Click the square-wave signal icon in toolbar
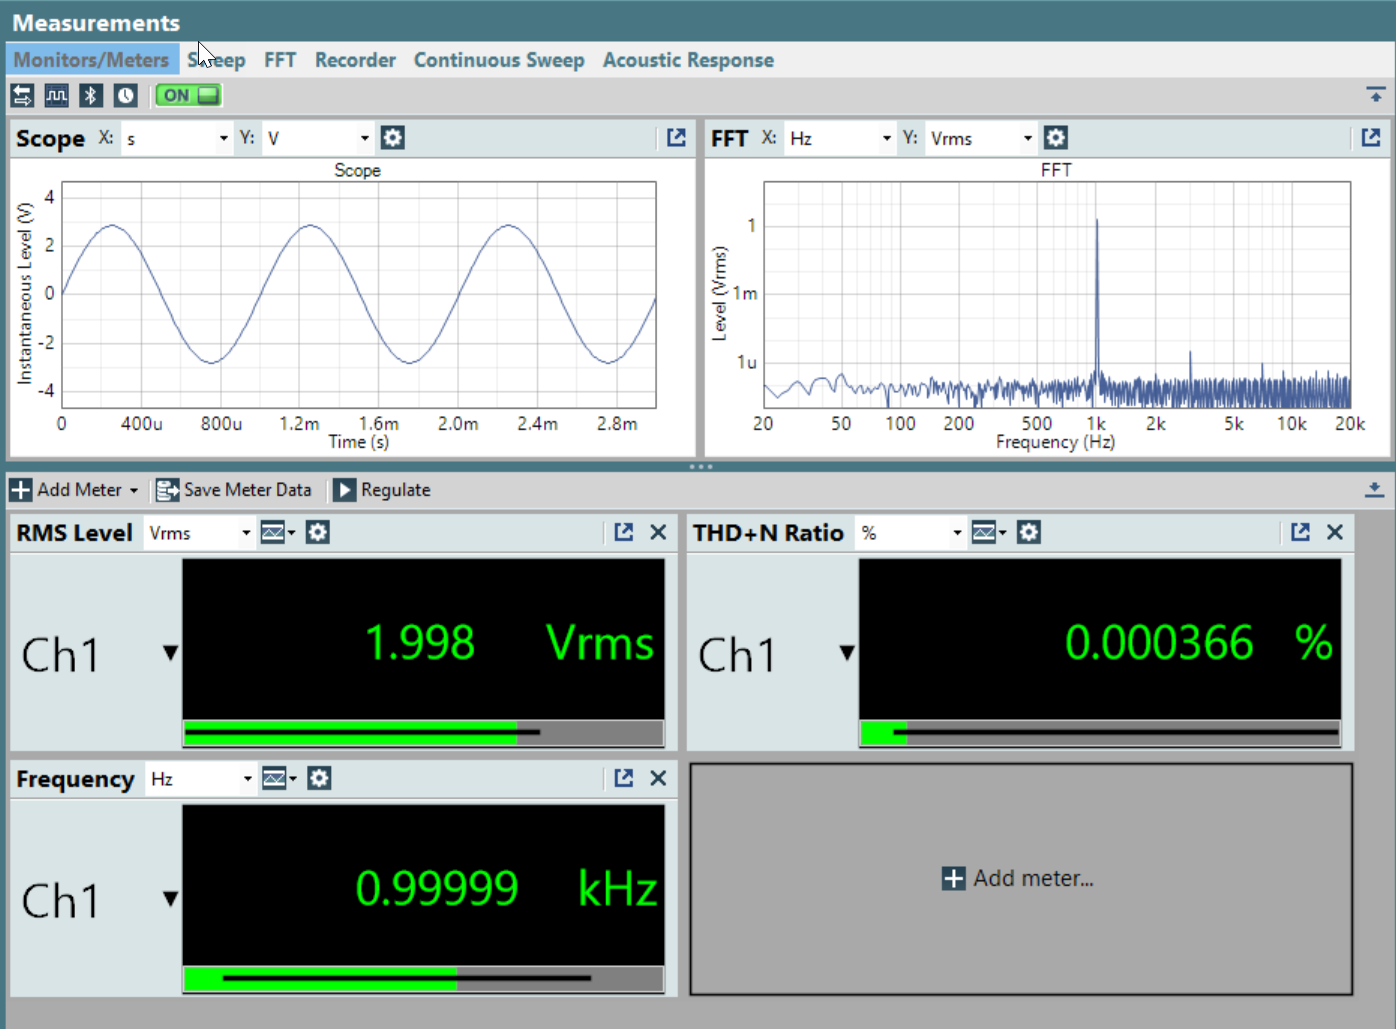Viewport: 1396px width, 1029px height. tap(57, 95)
